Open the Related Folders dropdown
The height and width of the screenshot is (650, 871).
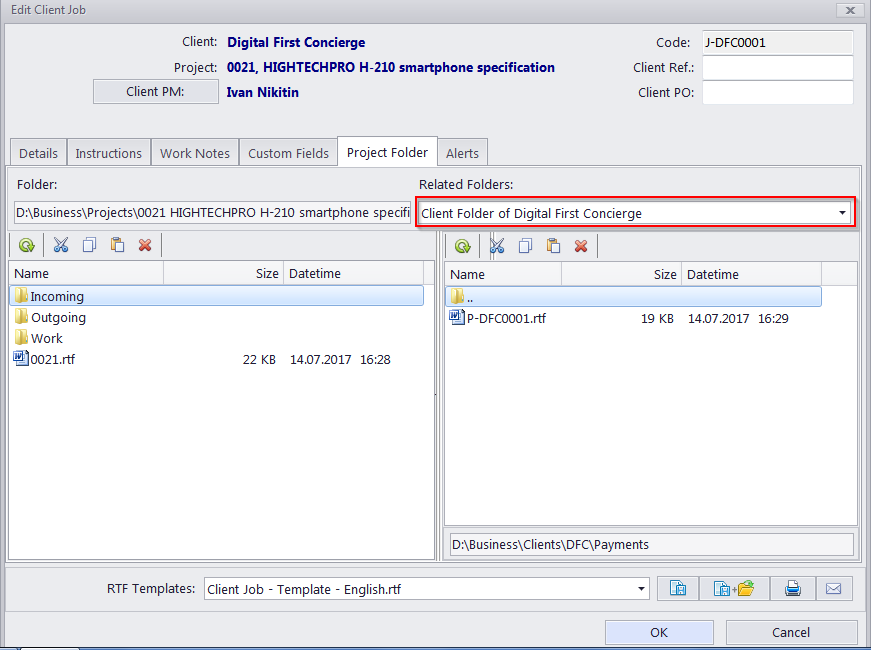pyautogui.click(x=842, y=213)
